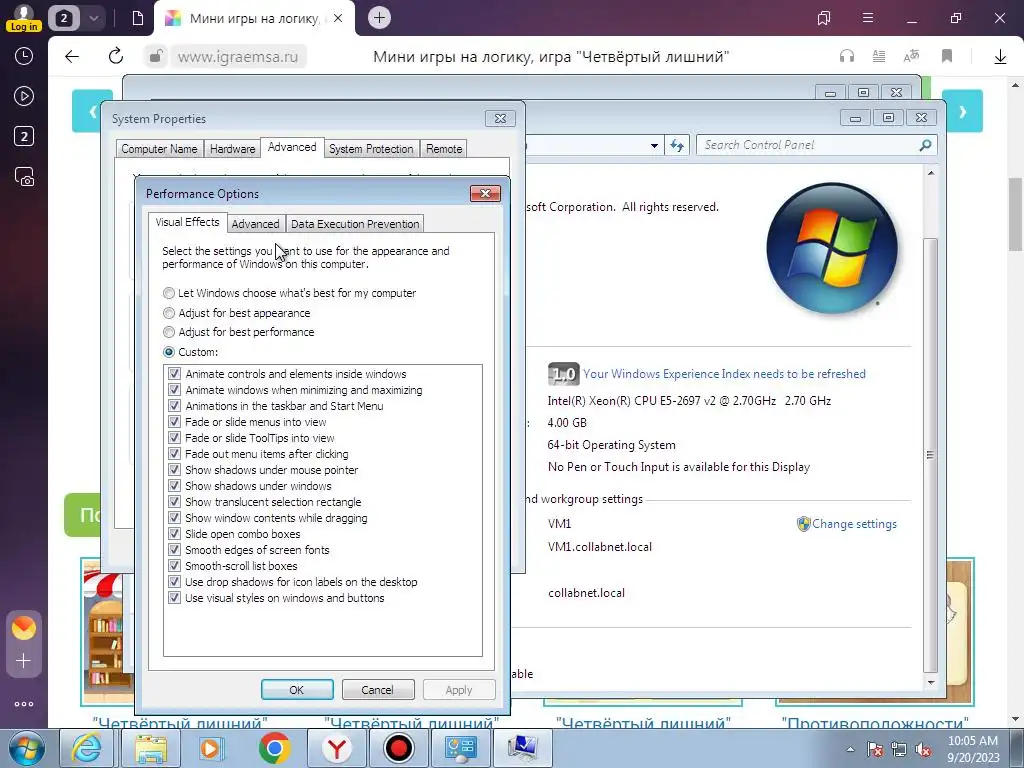Open the downloads arrow icon
Image resolution: width=1024 pixels, height=768 pixels.
[x=1000, y=57]
